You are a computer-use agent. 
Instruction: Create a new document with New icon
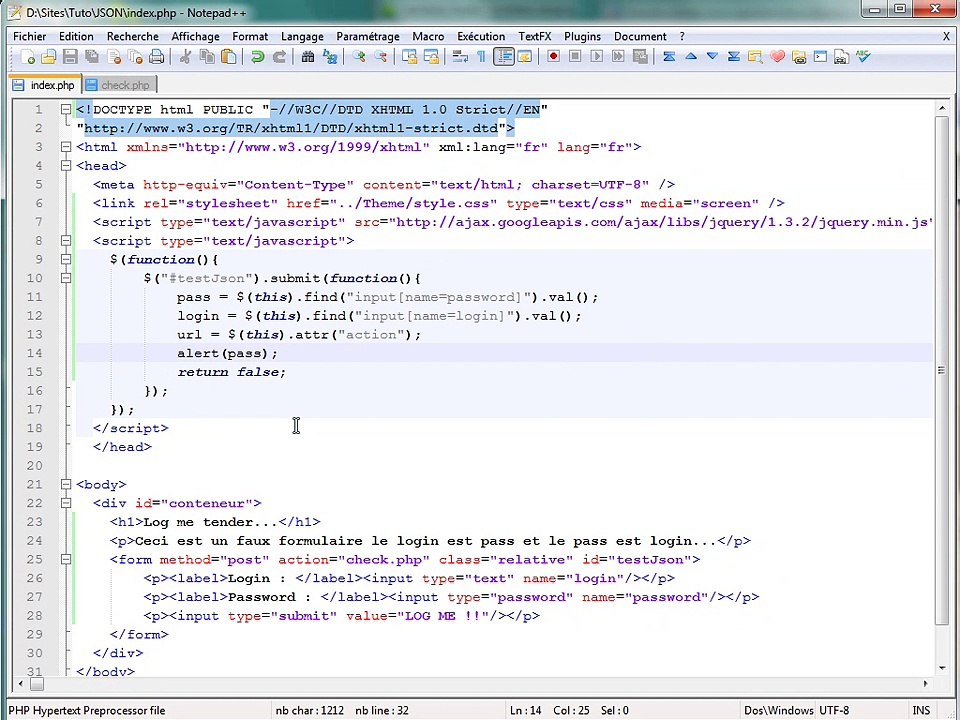coord(28,57)
